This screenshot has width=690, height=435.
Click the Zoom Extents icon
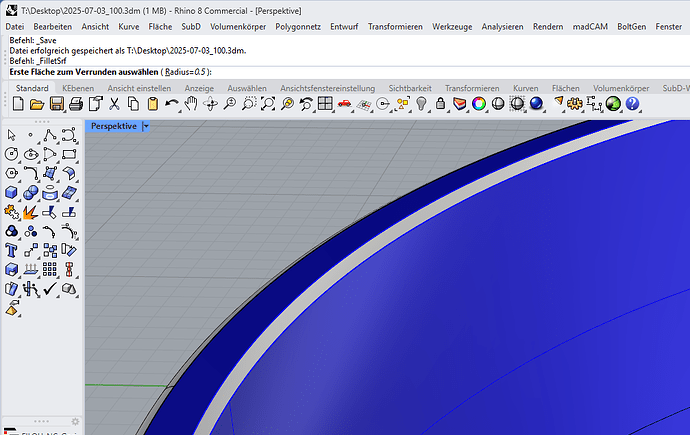(268, 104)
